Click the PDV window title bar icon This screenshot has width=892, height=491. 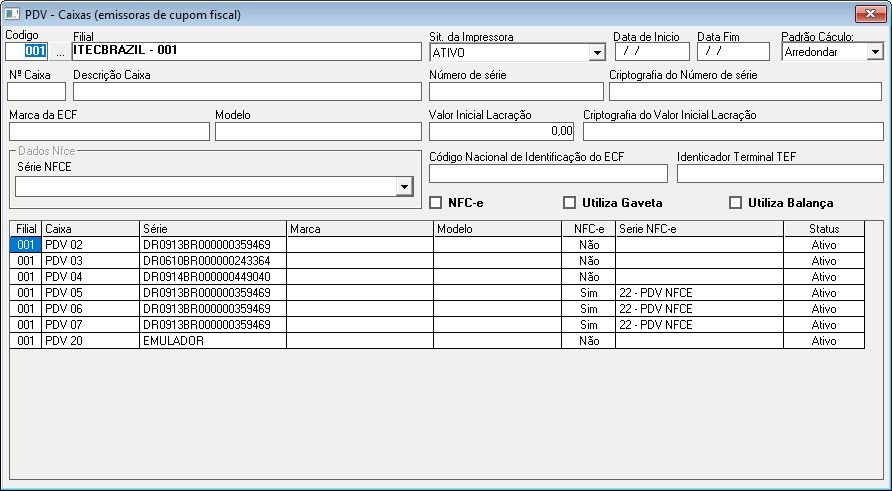(x=11, y=15)
